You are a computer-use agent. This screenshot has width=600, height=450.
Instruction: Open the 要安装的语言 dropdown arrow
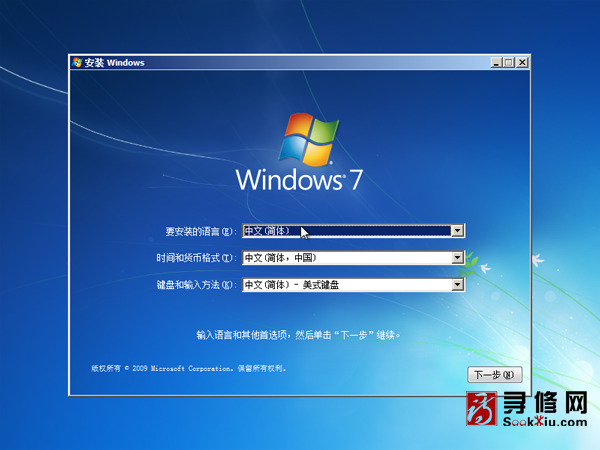pos(457,231)
